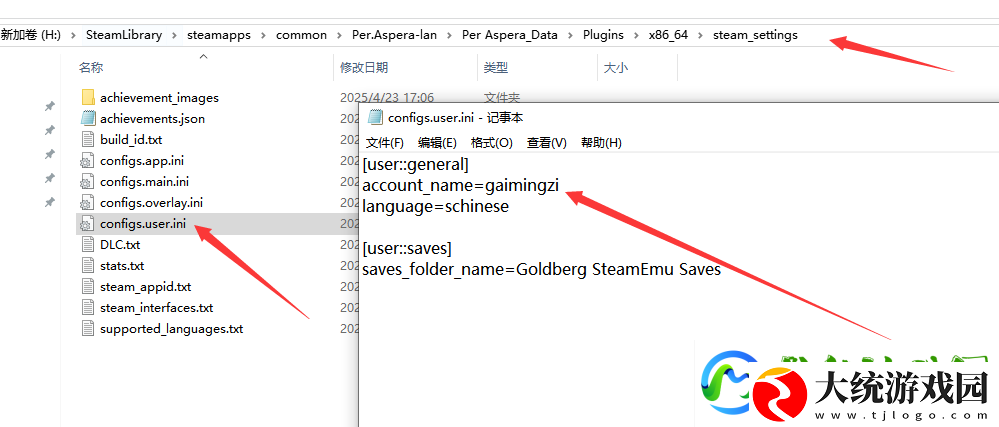Select the file name DLC.txt
999x427 pixels.
tap(120, 245)
